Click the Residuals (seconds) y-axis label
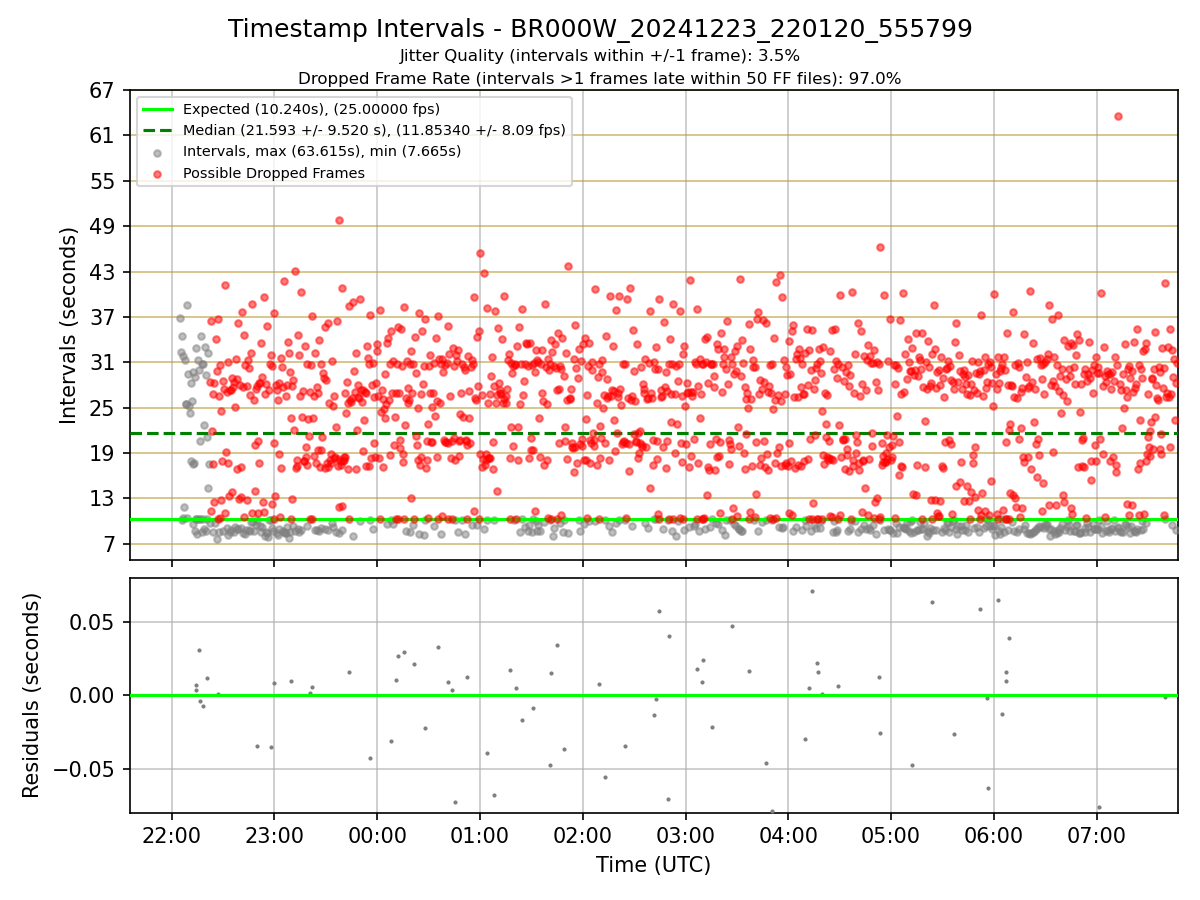This screenshot has width=1200, height=900. (32, 695)
